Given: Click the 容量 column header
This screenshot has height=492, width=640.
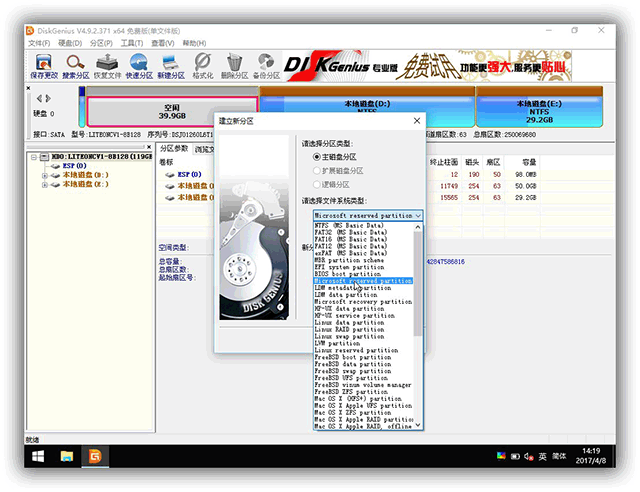Looking at the screenshot, I should [x=529, y=163].
